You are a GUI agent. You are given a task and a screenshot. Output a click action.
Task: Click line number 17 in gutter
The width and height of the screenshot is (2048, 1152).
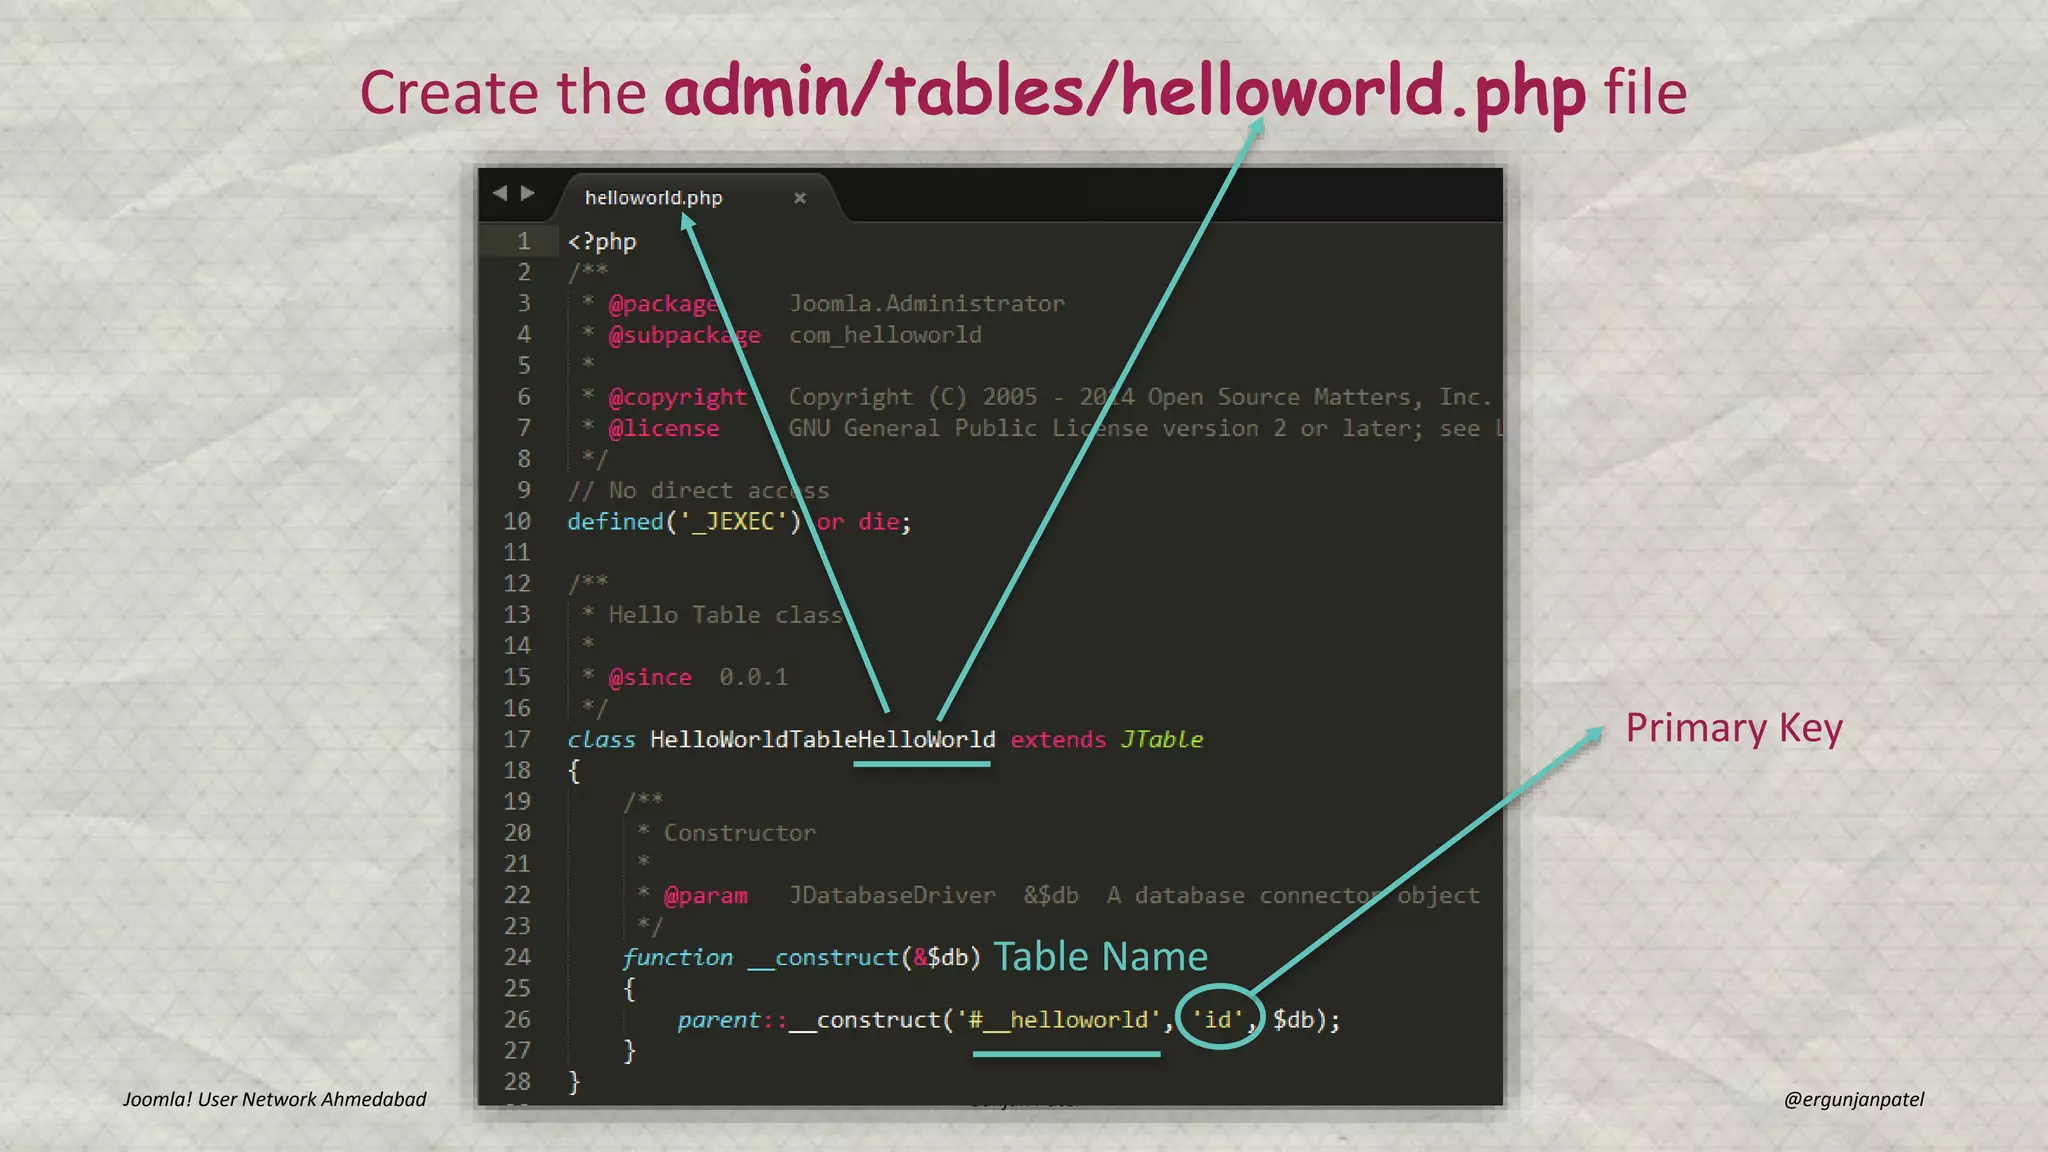pos(517,739)
